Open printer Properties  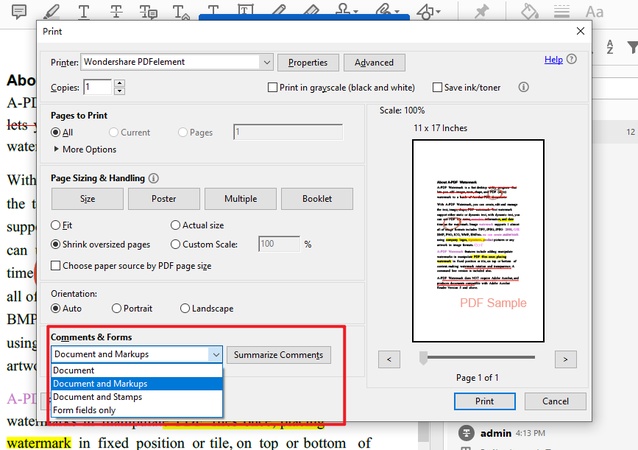click(x=308, y=63)
